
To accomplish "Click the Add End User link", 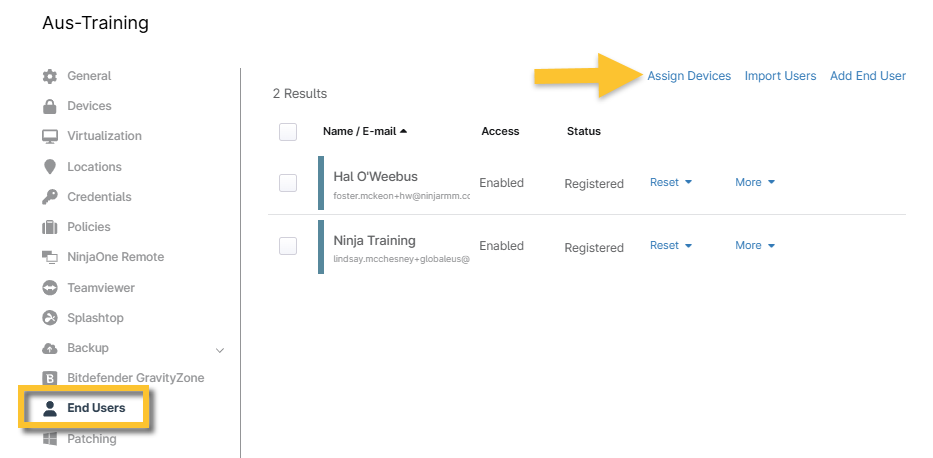I will tap(867, 76).
